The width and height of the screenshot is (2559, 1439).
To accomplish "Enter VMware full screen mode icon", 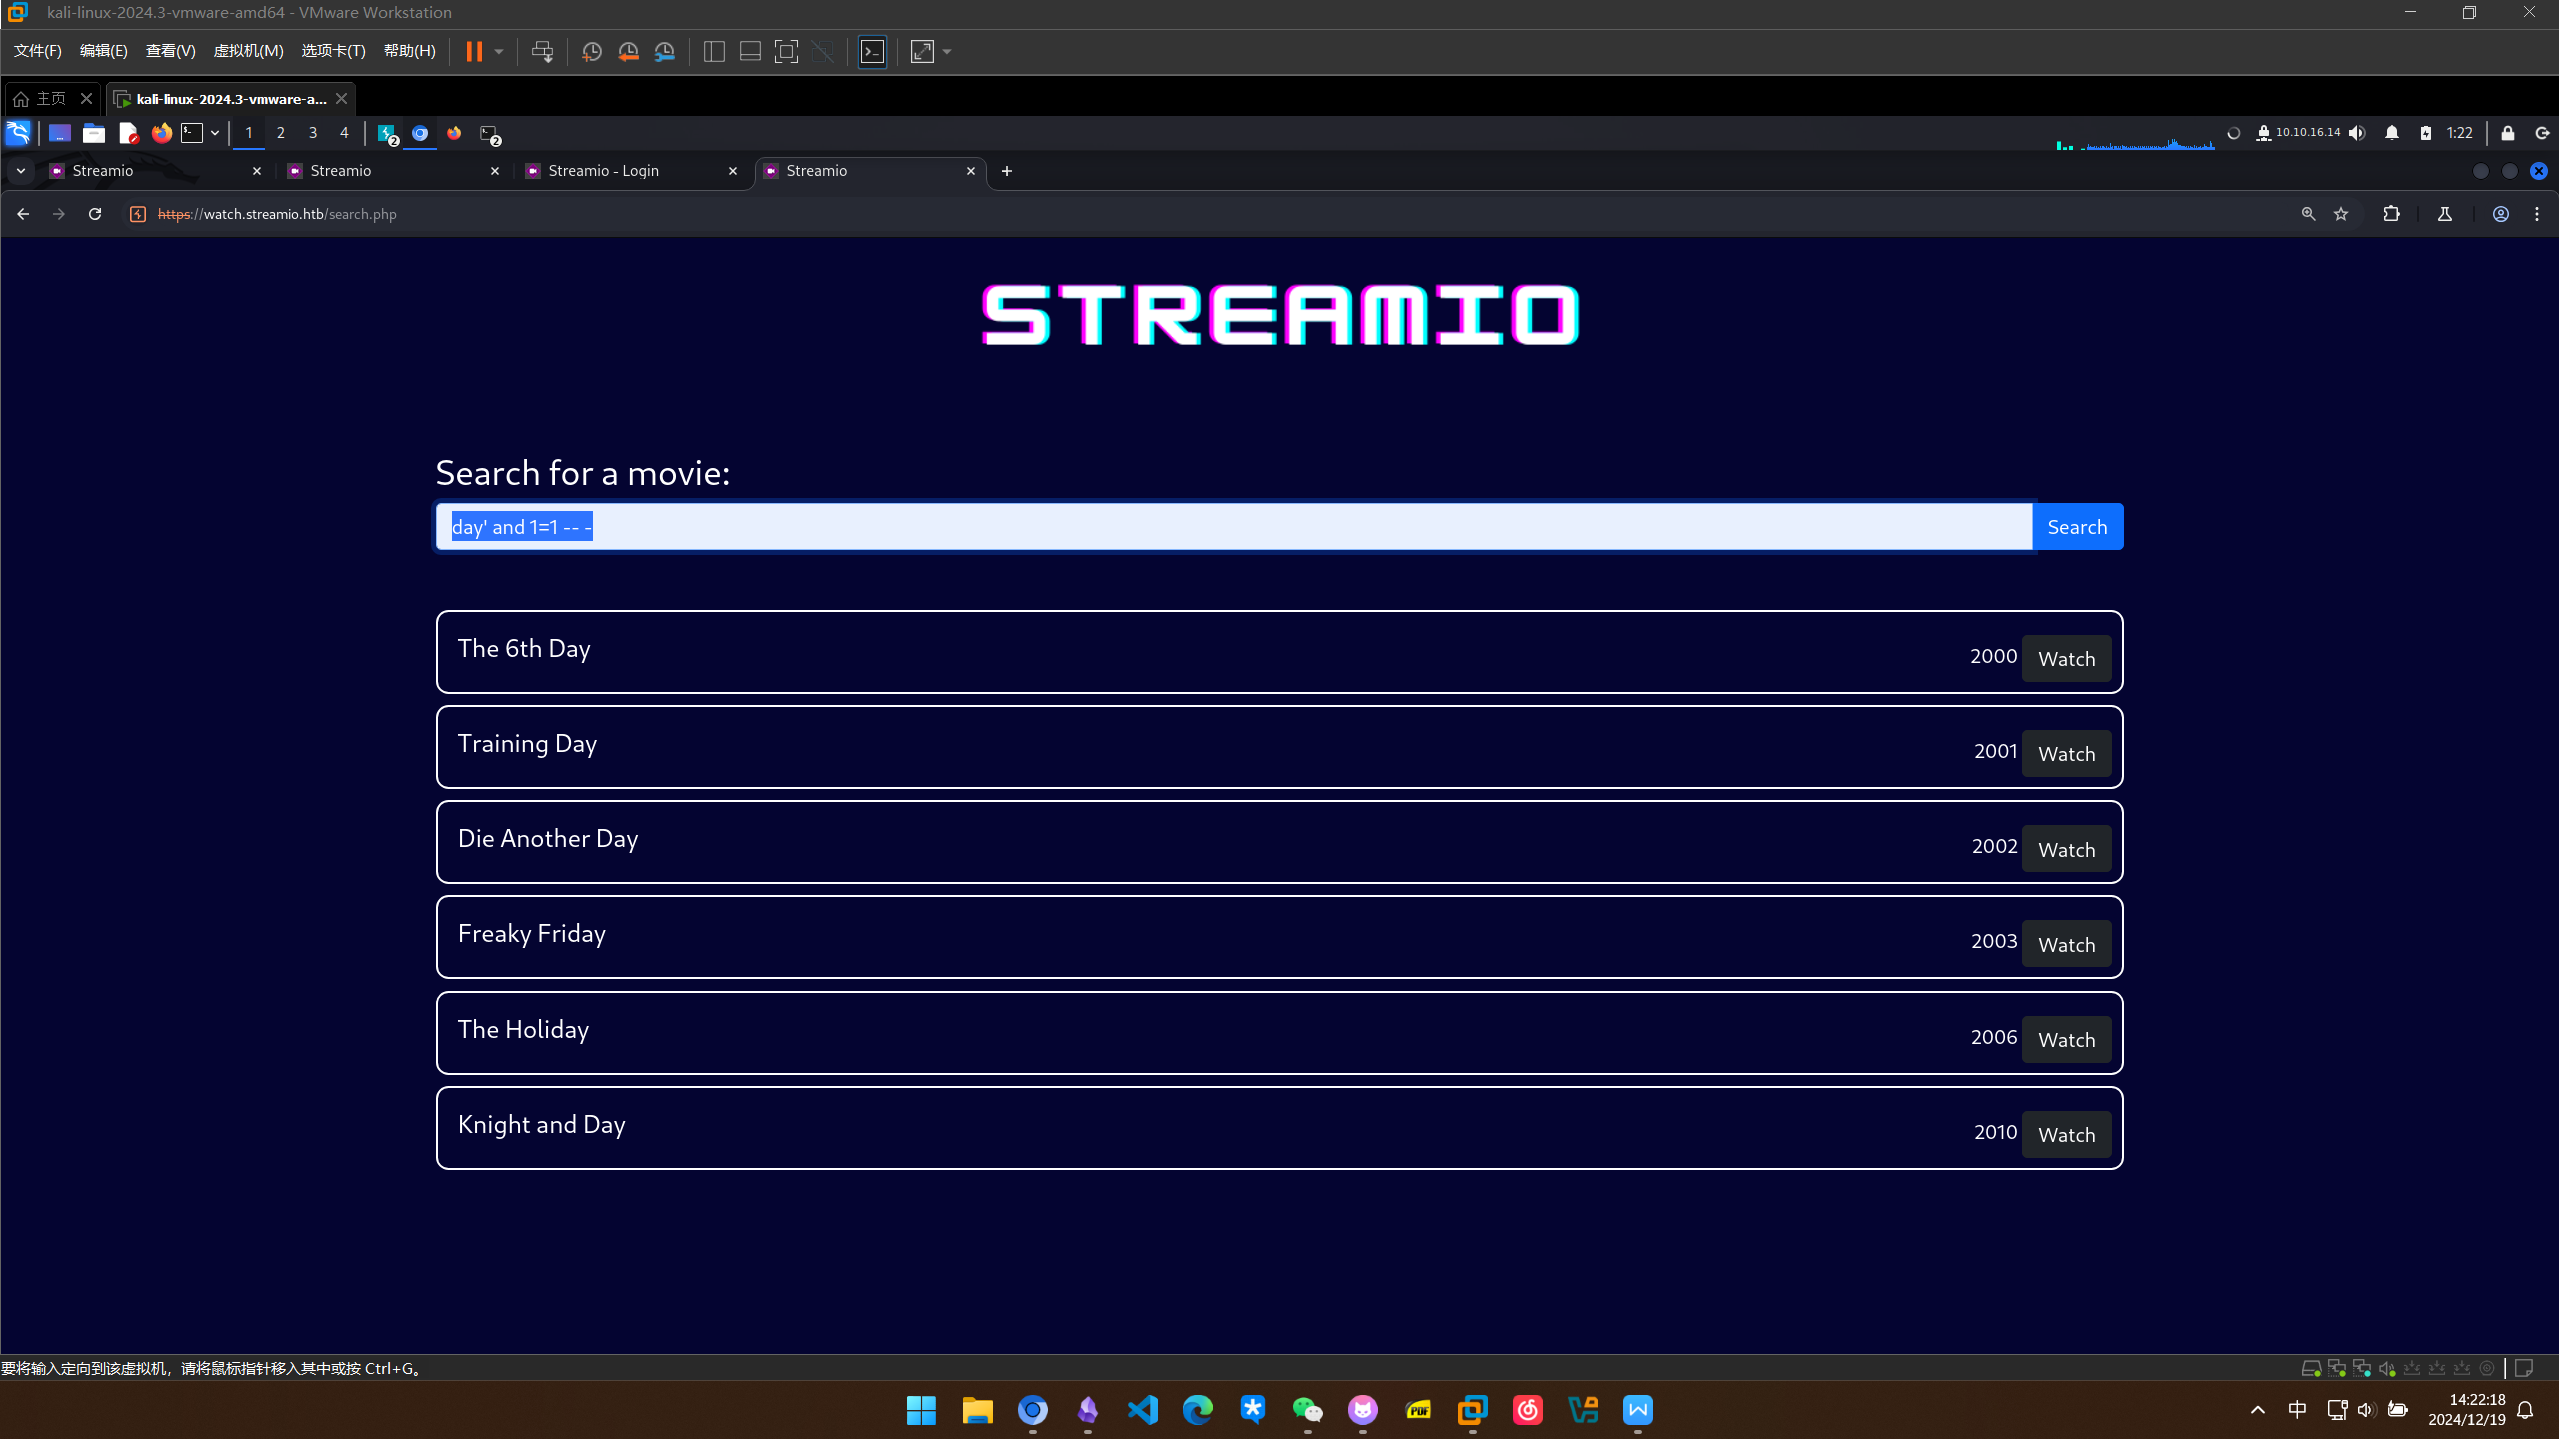I will coord(786,52).
